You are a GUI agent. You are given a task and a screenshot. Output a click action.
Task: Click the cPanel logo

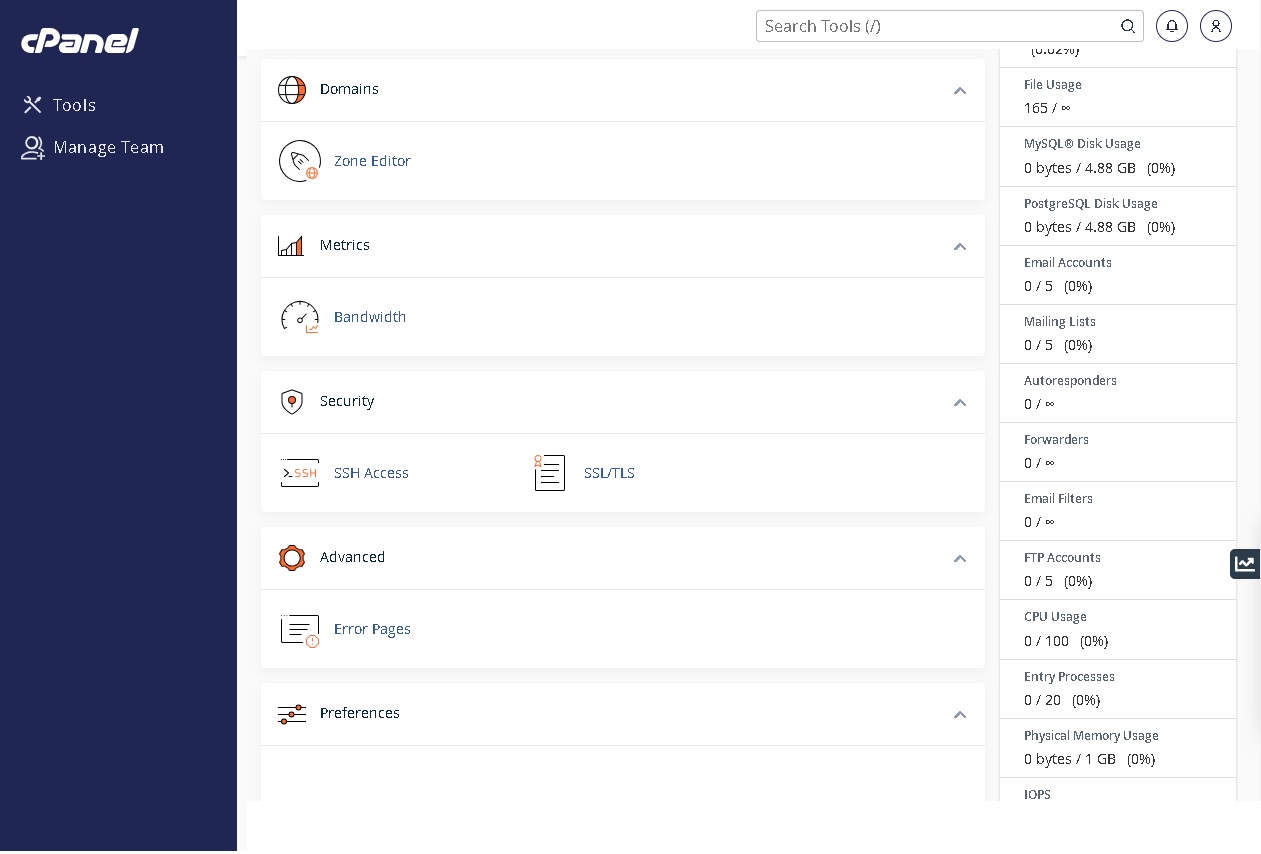click(x=79, y=41)
